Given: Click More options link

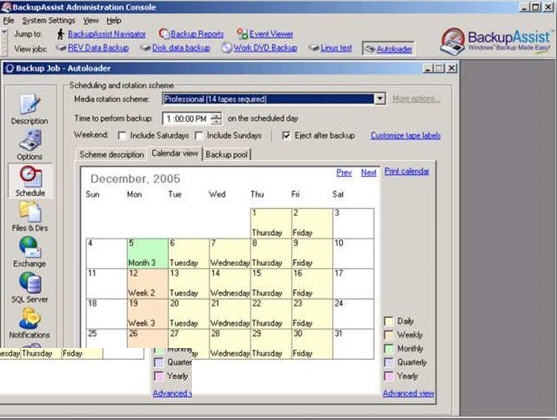Looking at the screenshot, I should (416, 99).
